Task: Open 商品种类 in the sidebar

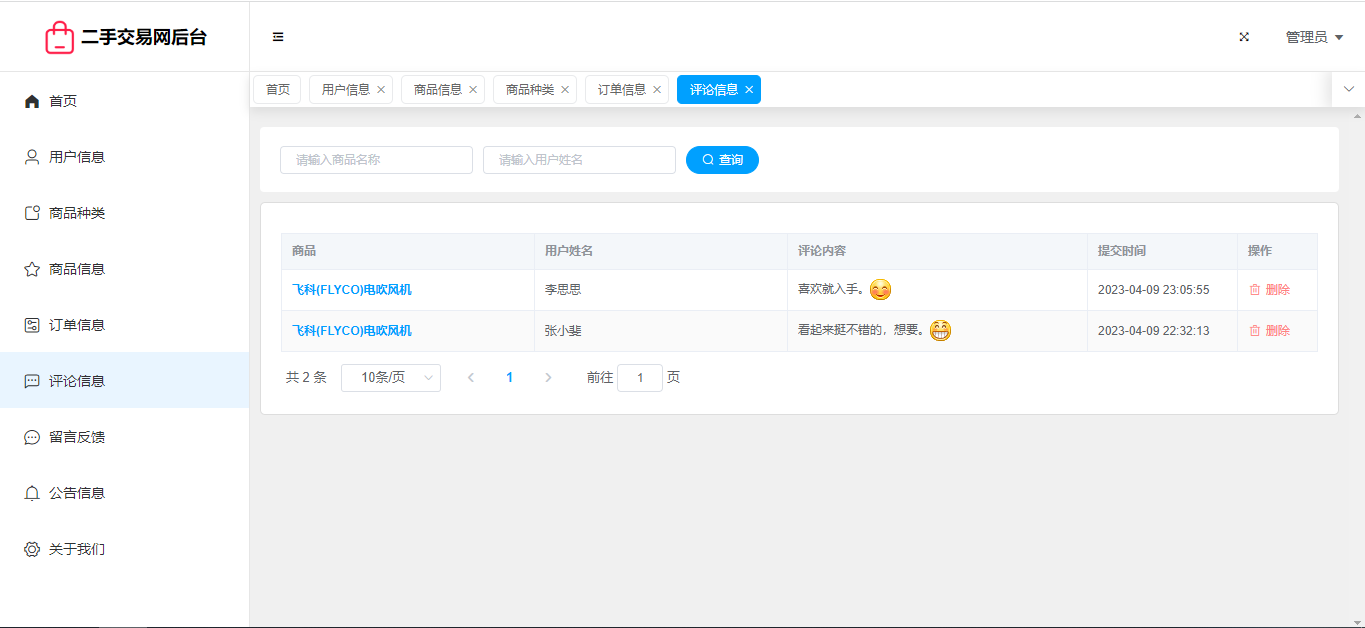Action: pos(76,213)
